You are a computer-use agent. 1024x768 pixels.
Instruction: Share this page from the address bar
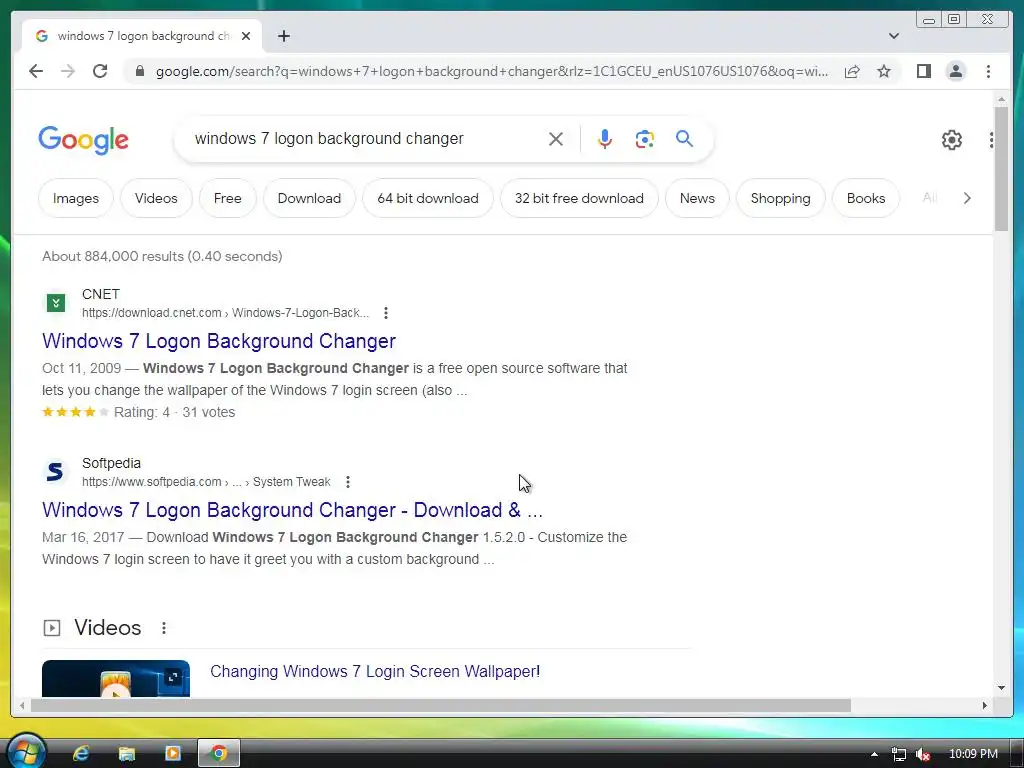click(852, 71)
